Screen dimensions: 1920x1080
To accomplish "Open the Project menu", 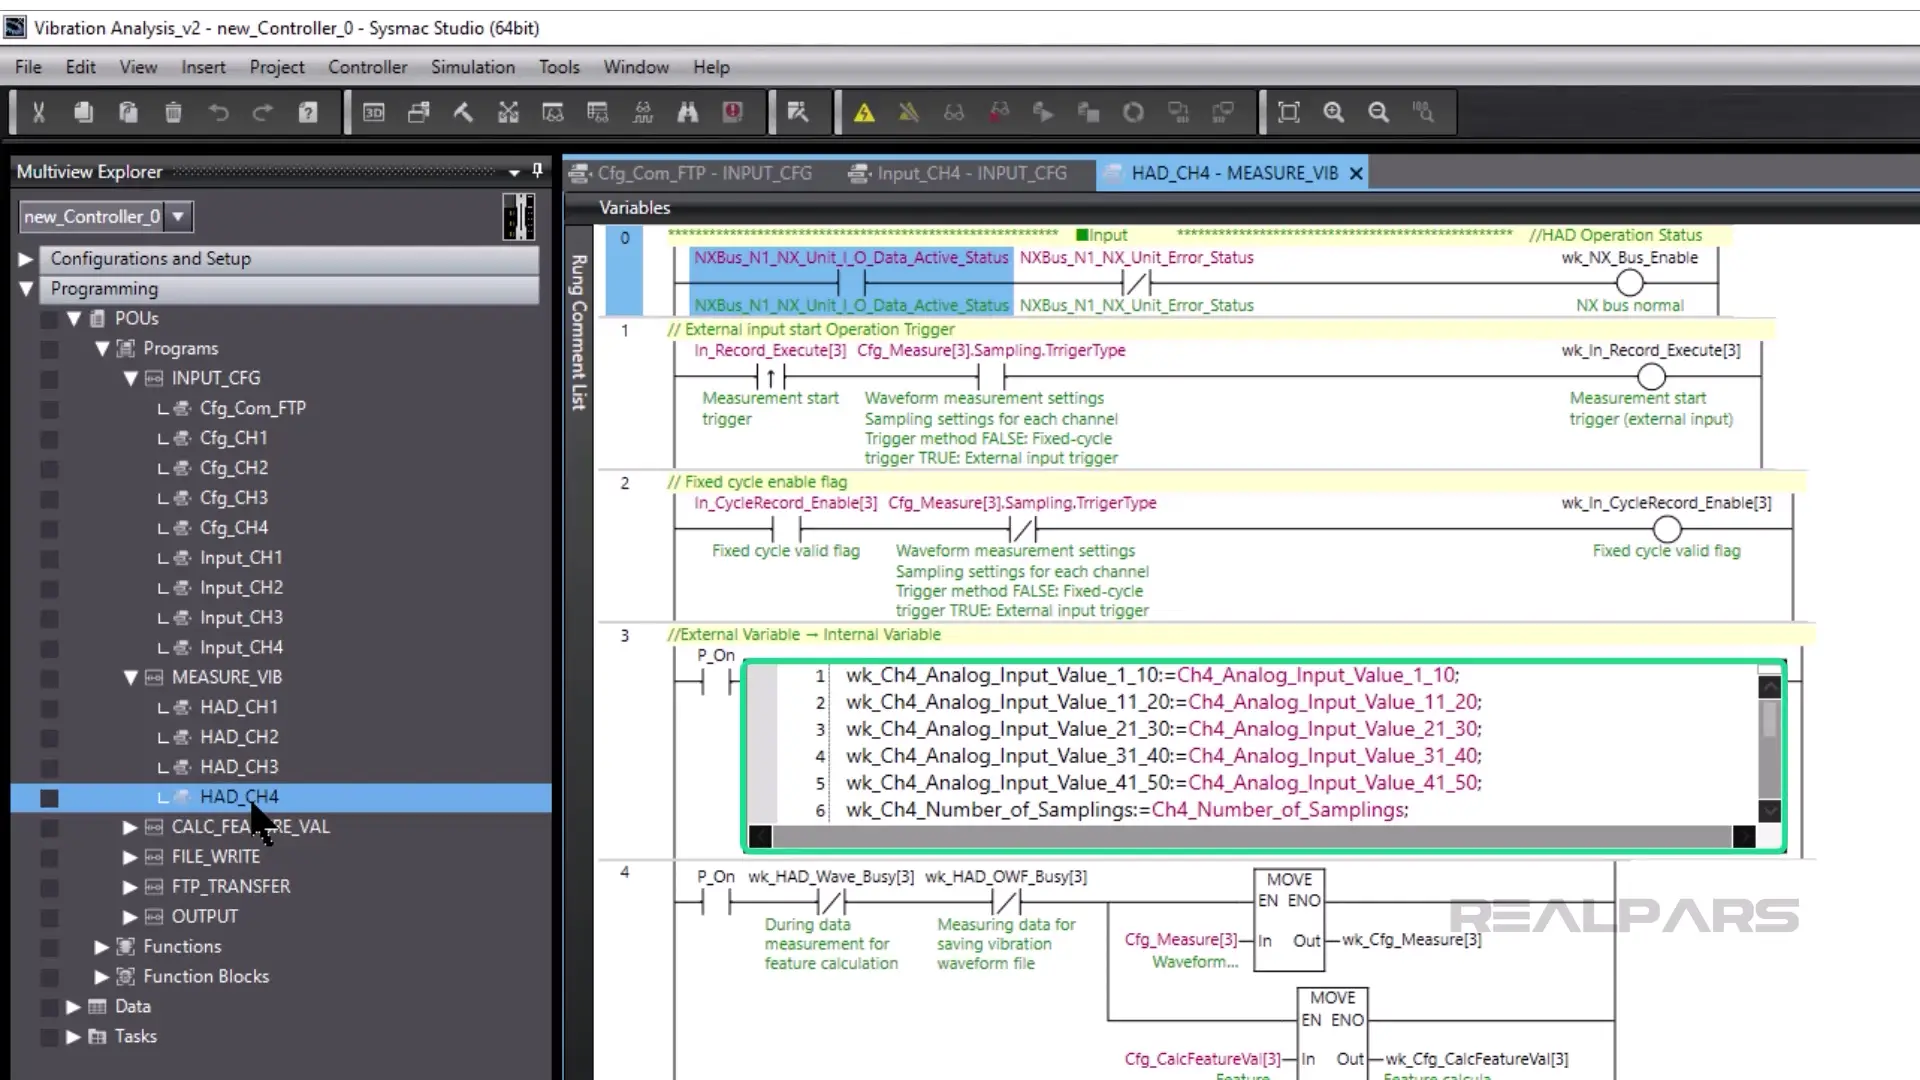I will click(277, 67).
